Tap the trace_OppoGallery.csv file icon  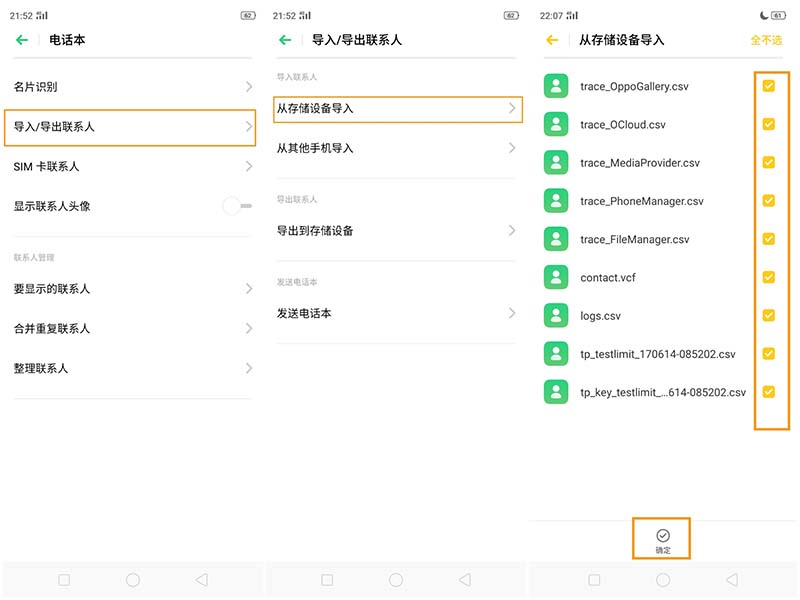556,86
